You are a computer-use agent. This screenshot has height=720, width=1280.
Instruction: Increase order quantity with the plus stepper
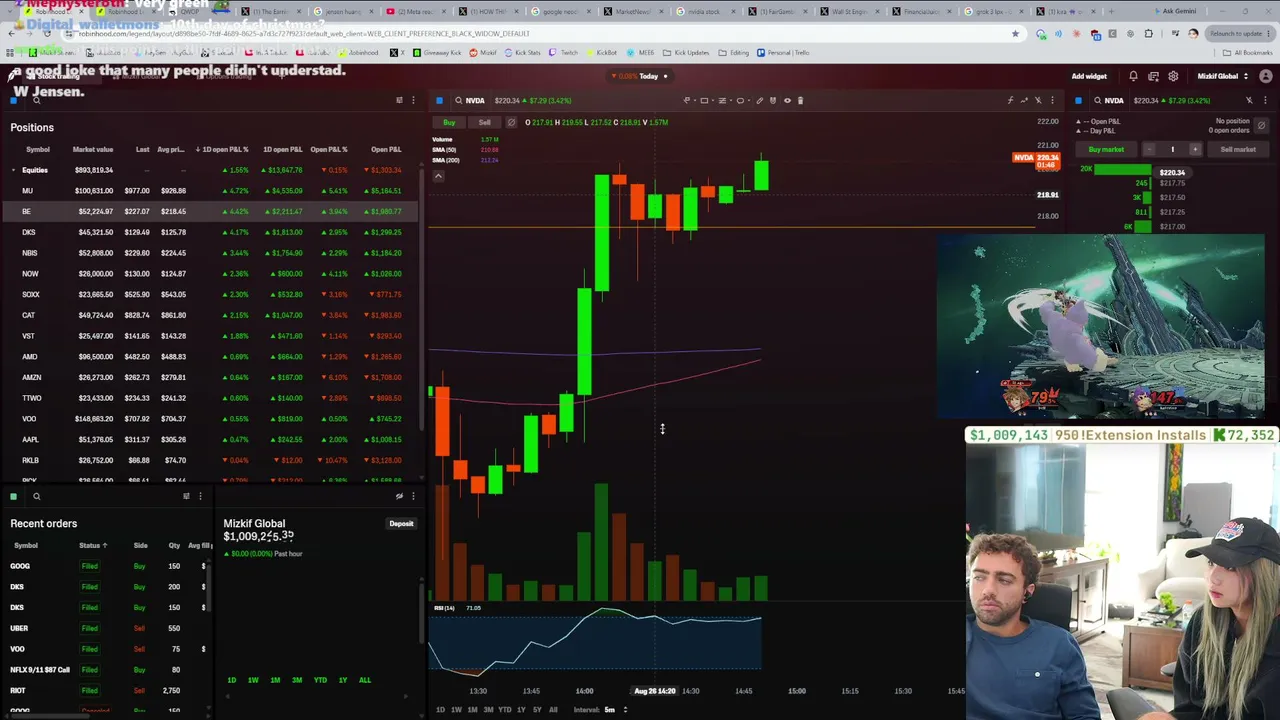[x=1194, y=149]
